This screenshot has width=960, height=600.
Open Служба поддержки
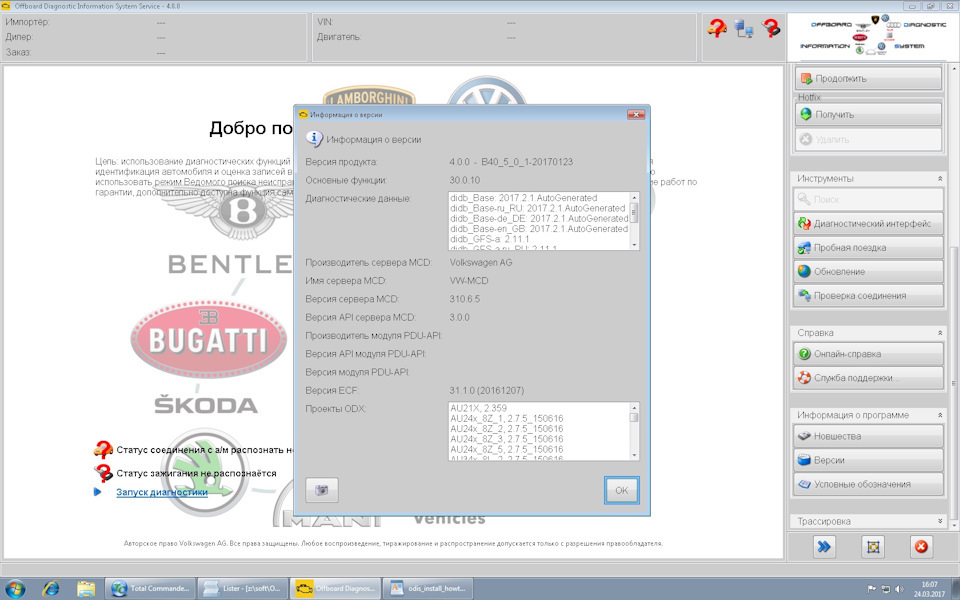868,378
